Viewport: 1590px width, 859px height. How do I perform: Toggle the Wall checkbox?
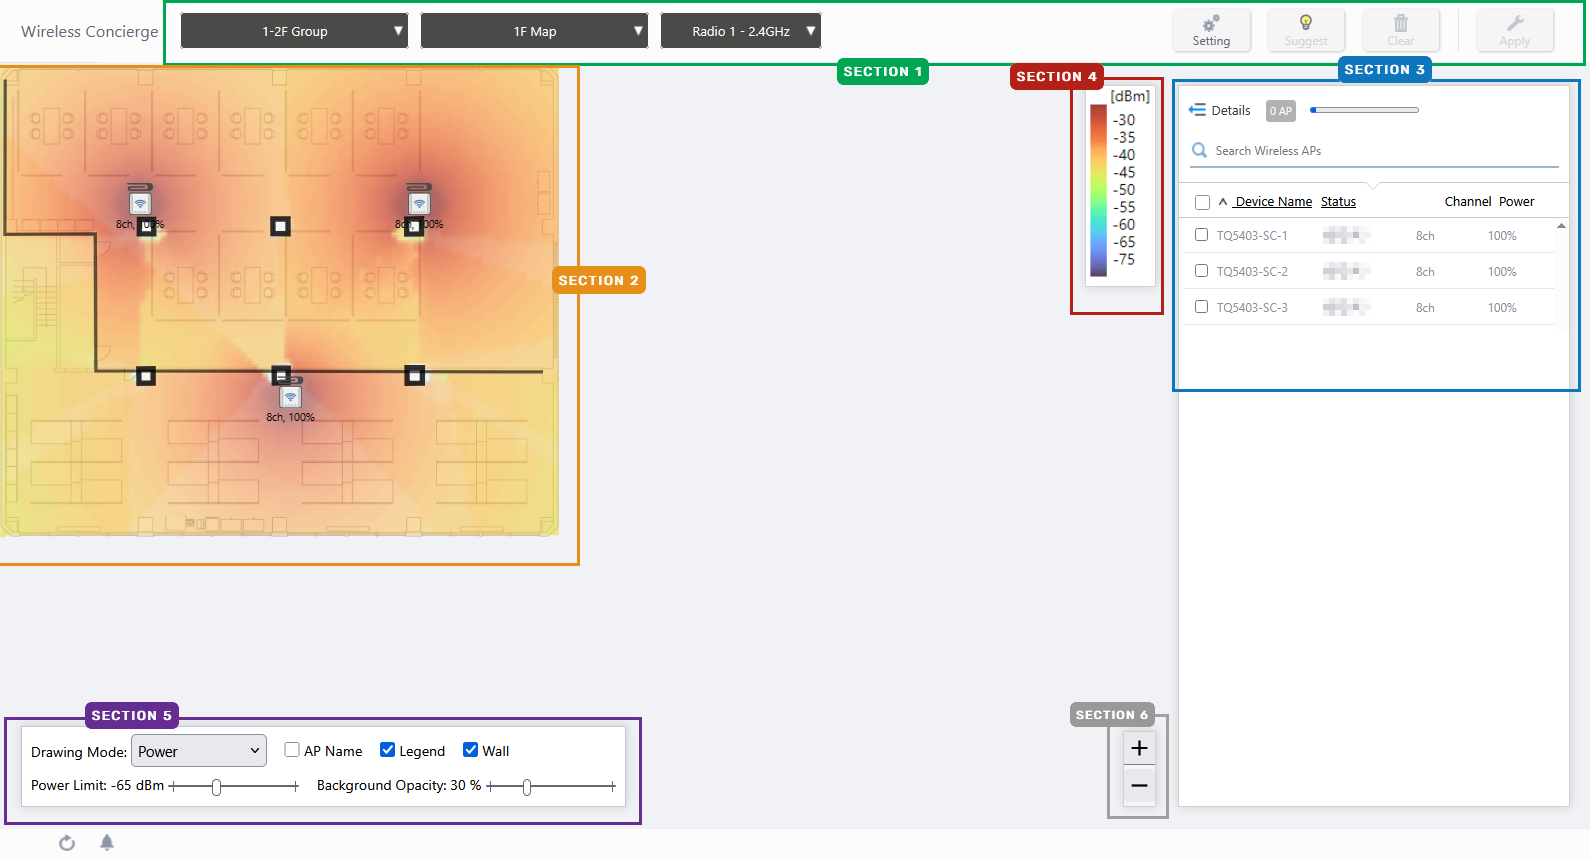point(471,750)
